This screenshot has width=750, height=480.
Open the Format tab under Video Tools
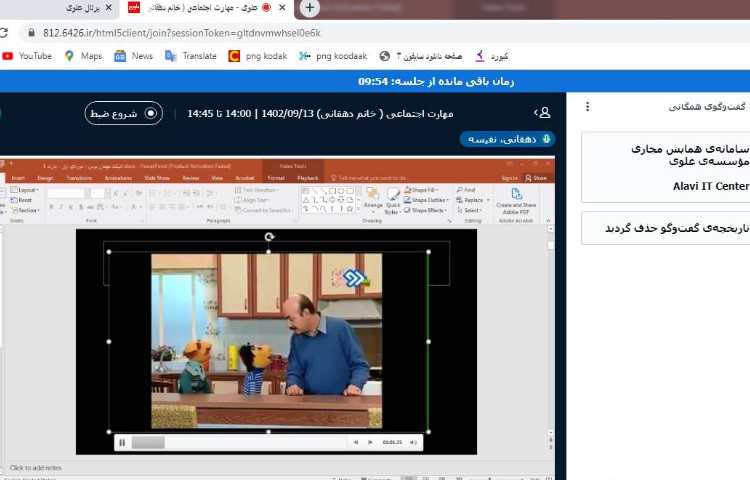(x=276, y=178)
